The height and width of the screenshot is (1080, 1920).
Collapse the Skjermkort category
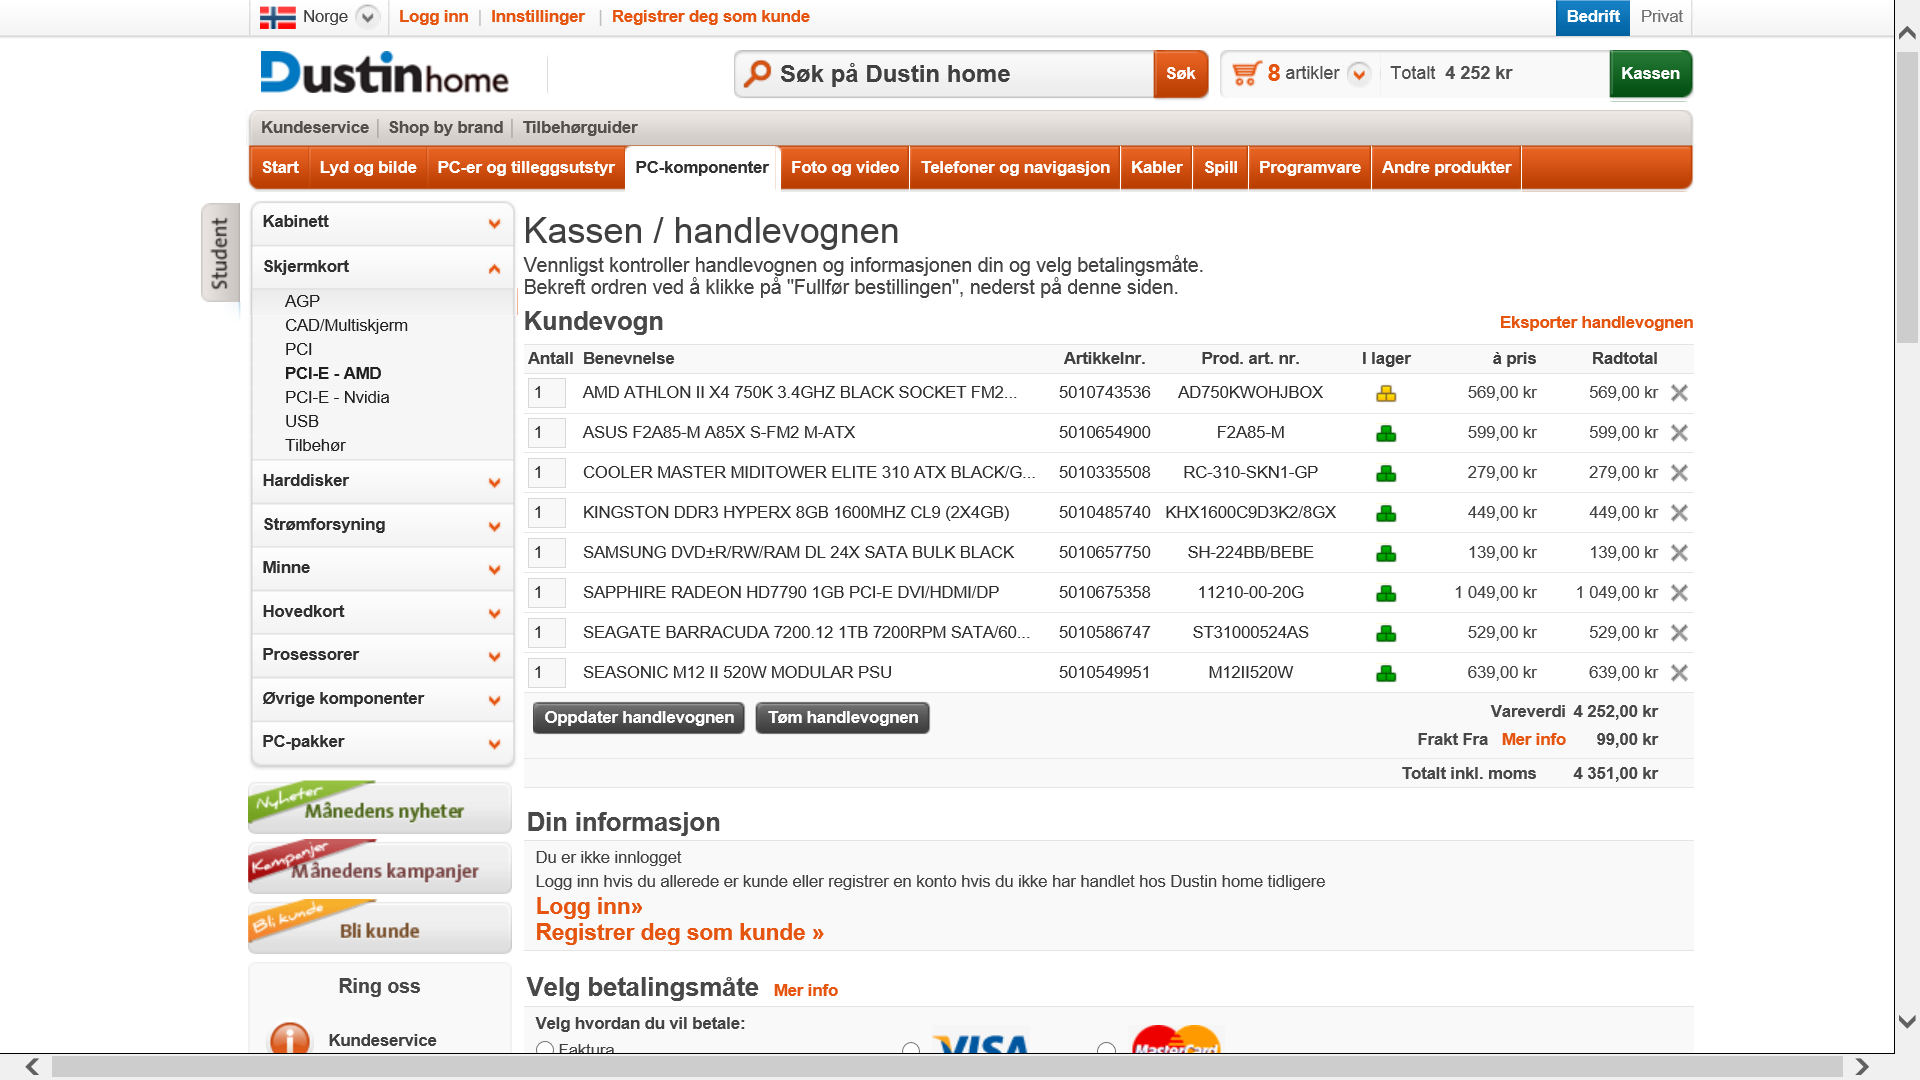click(493, 268)
